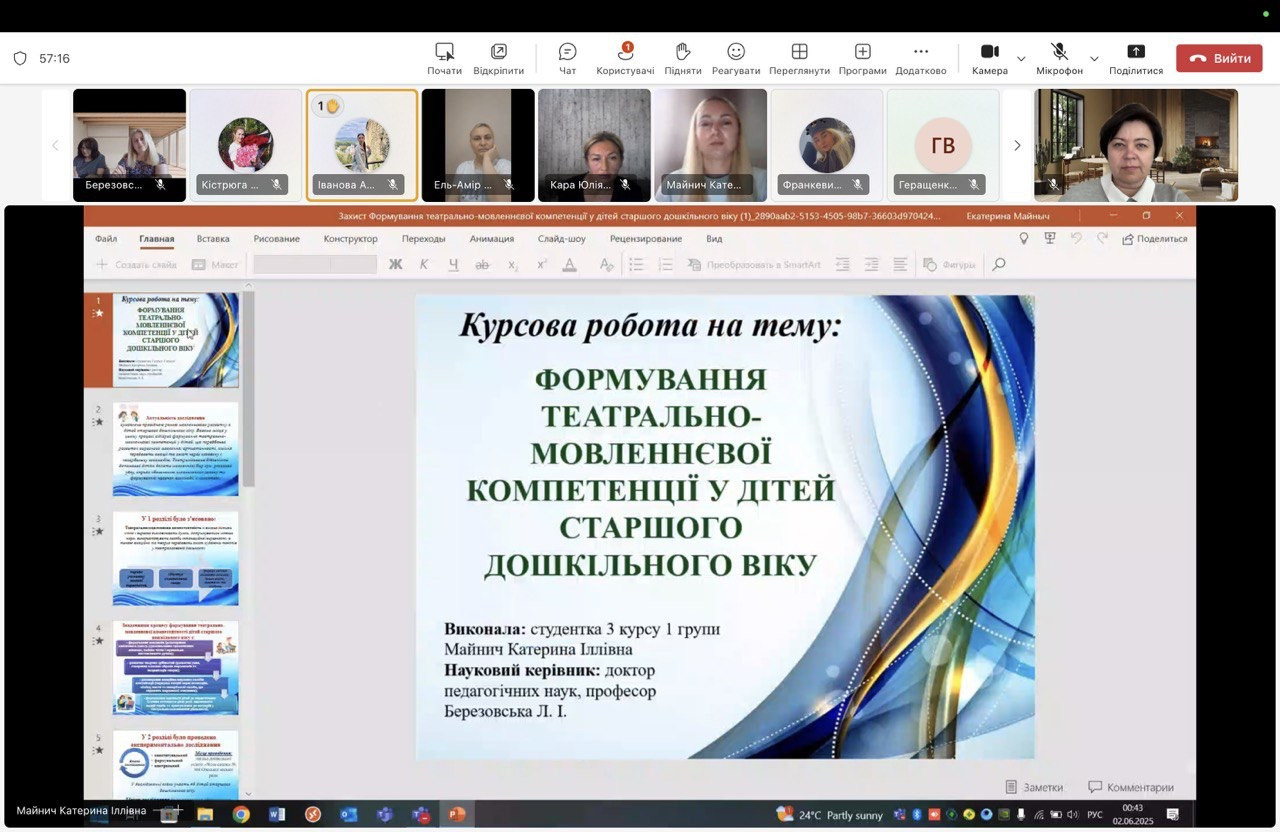
Task: Switch to the Анимация ribbon tab
Action: point(491,239)
